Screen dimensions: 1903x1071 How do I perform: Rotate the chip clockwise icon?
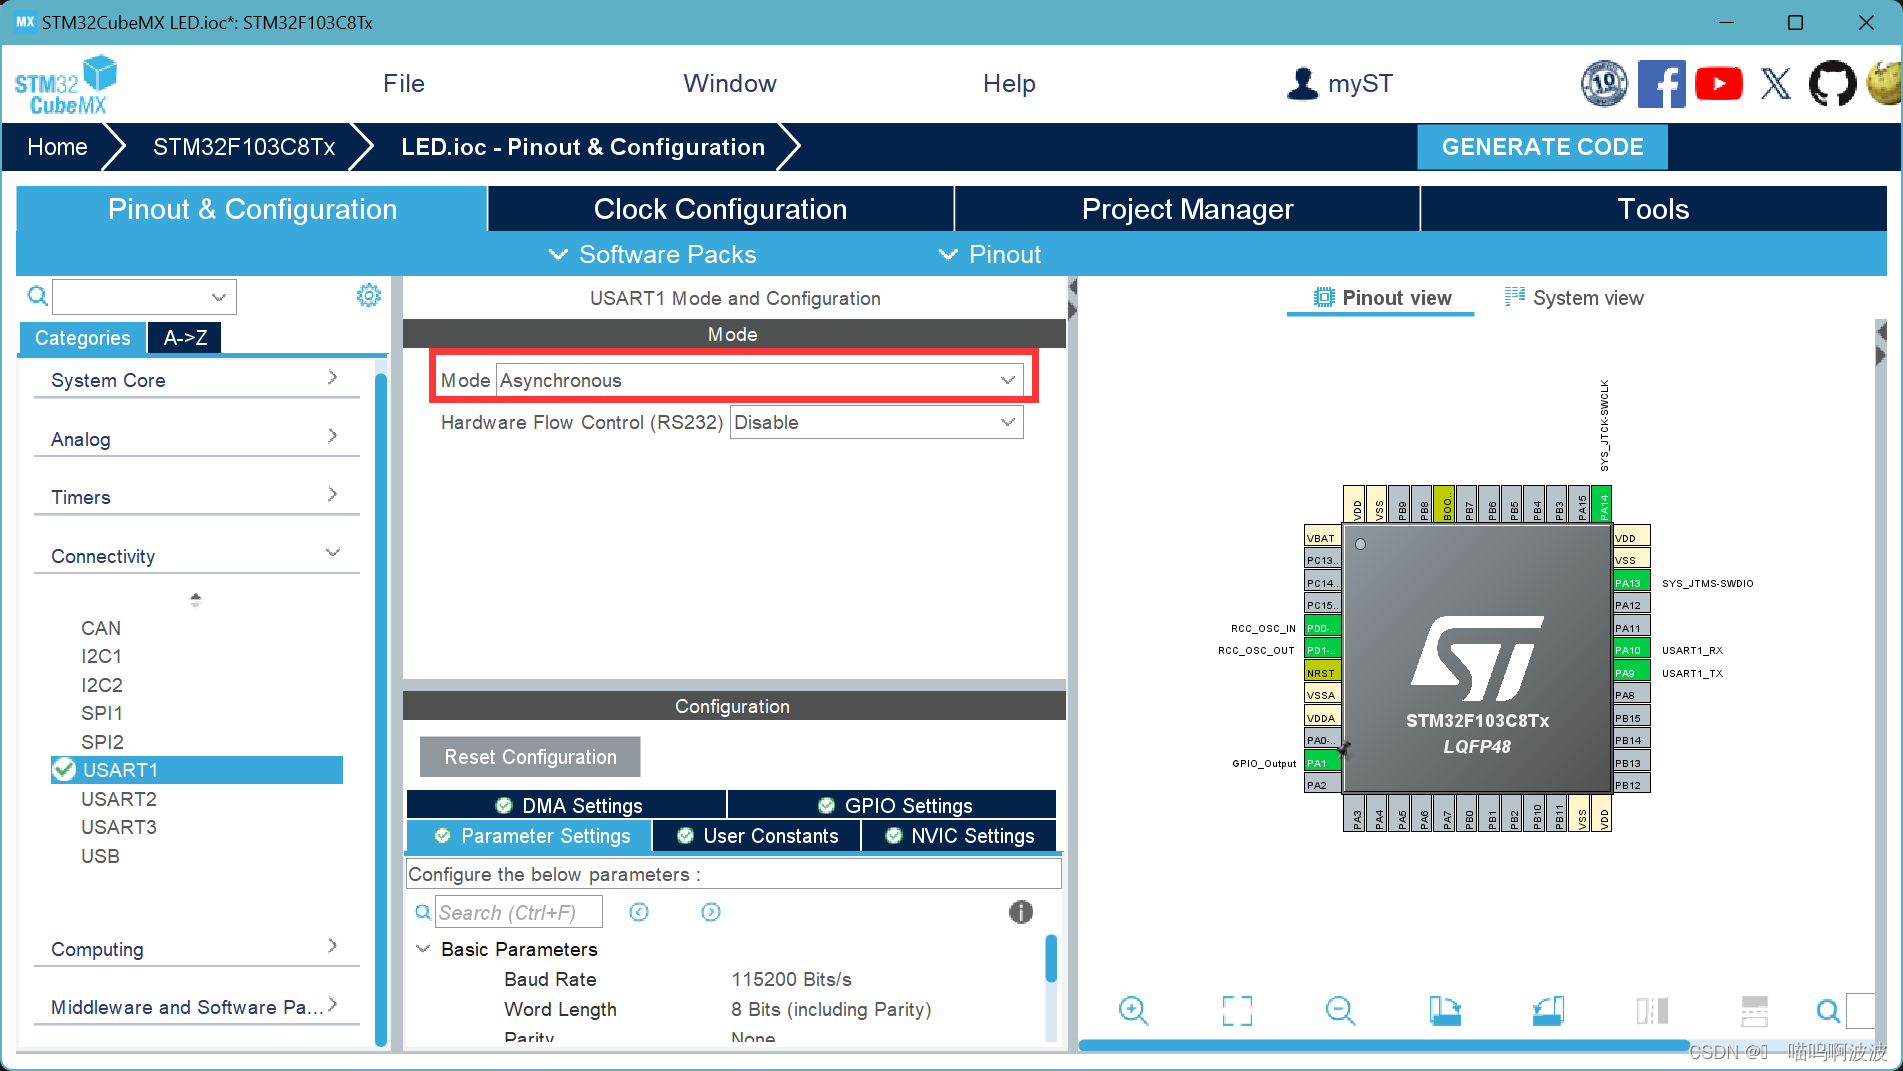pos(1445,1010)
